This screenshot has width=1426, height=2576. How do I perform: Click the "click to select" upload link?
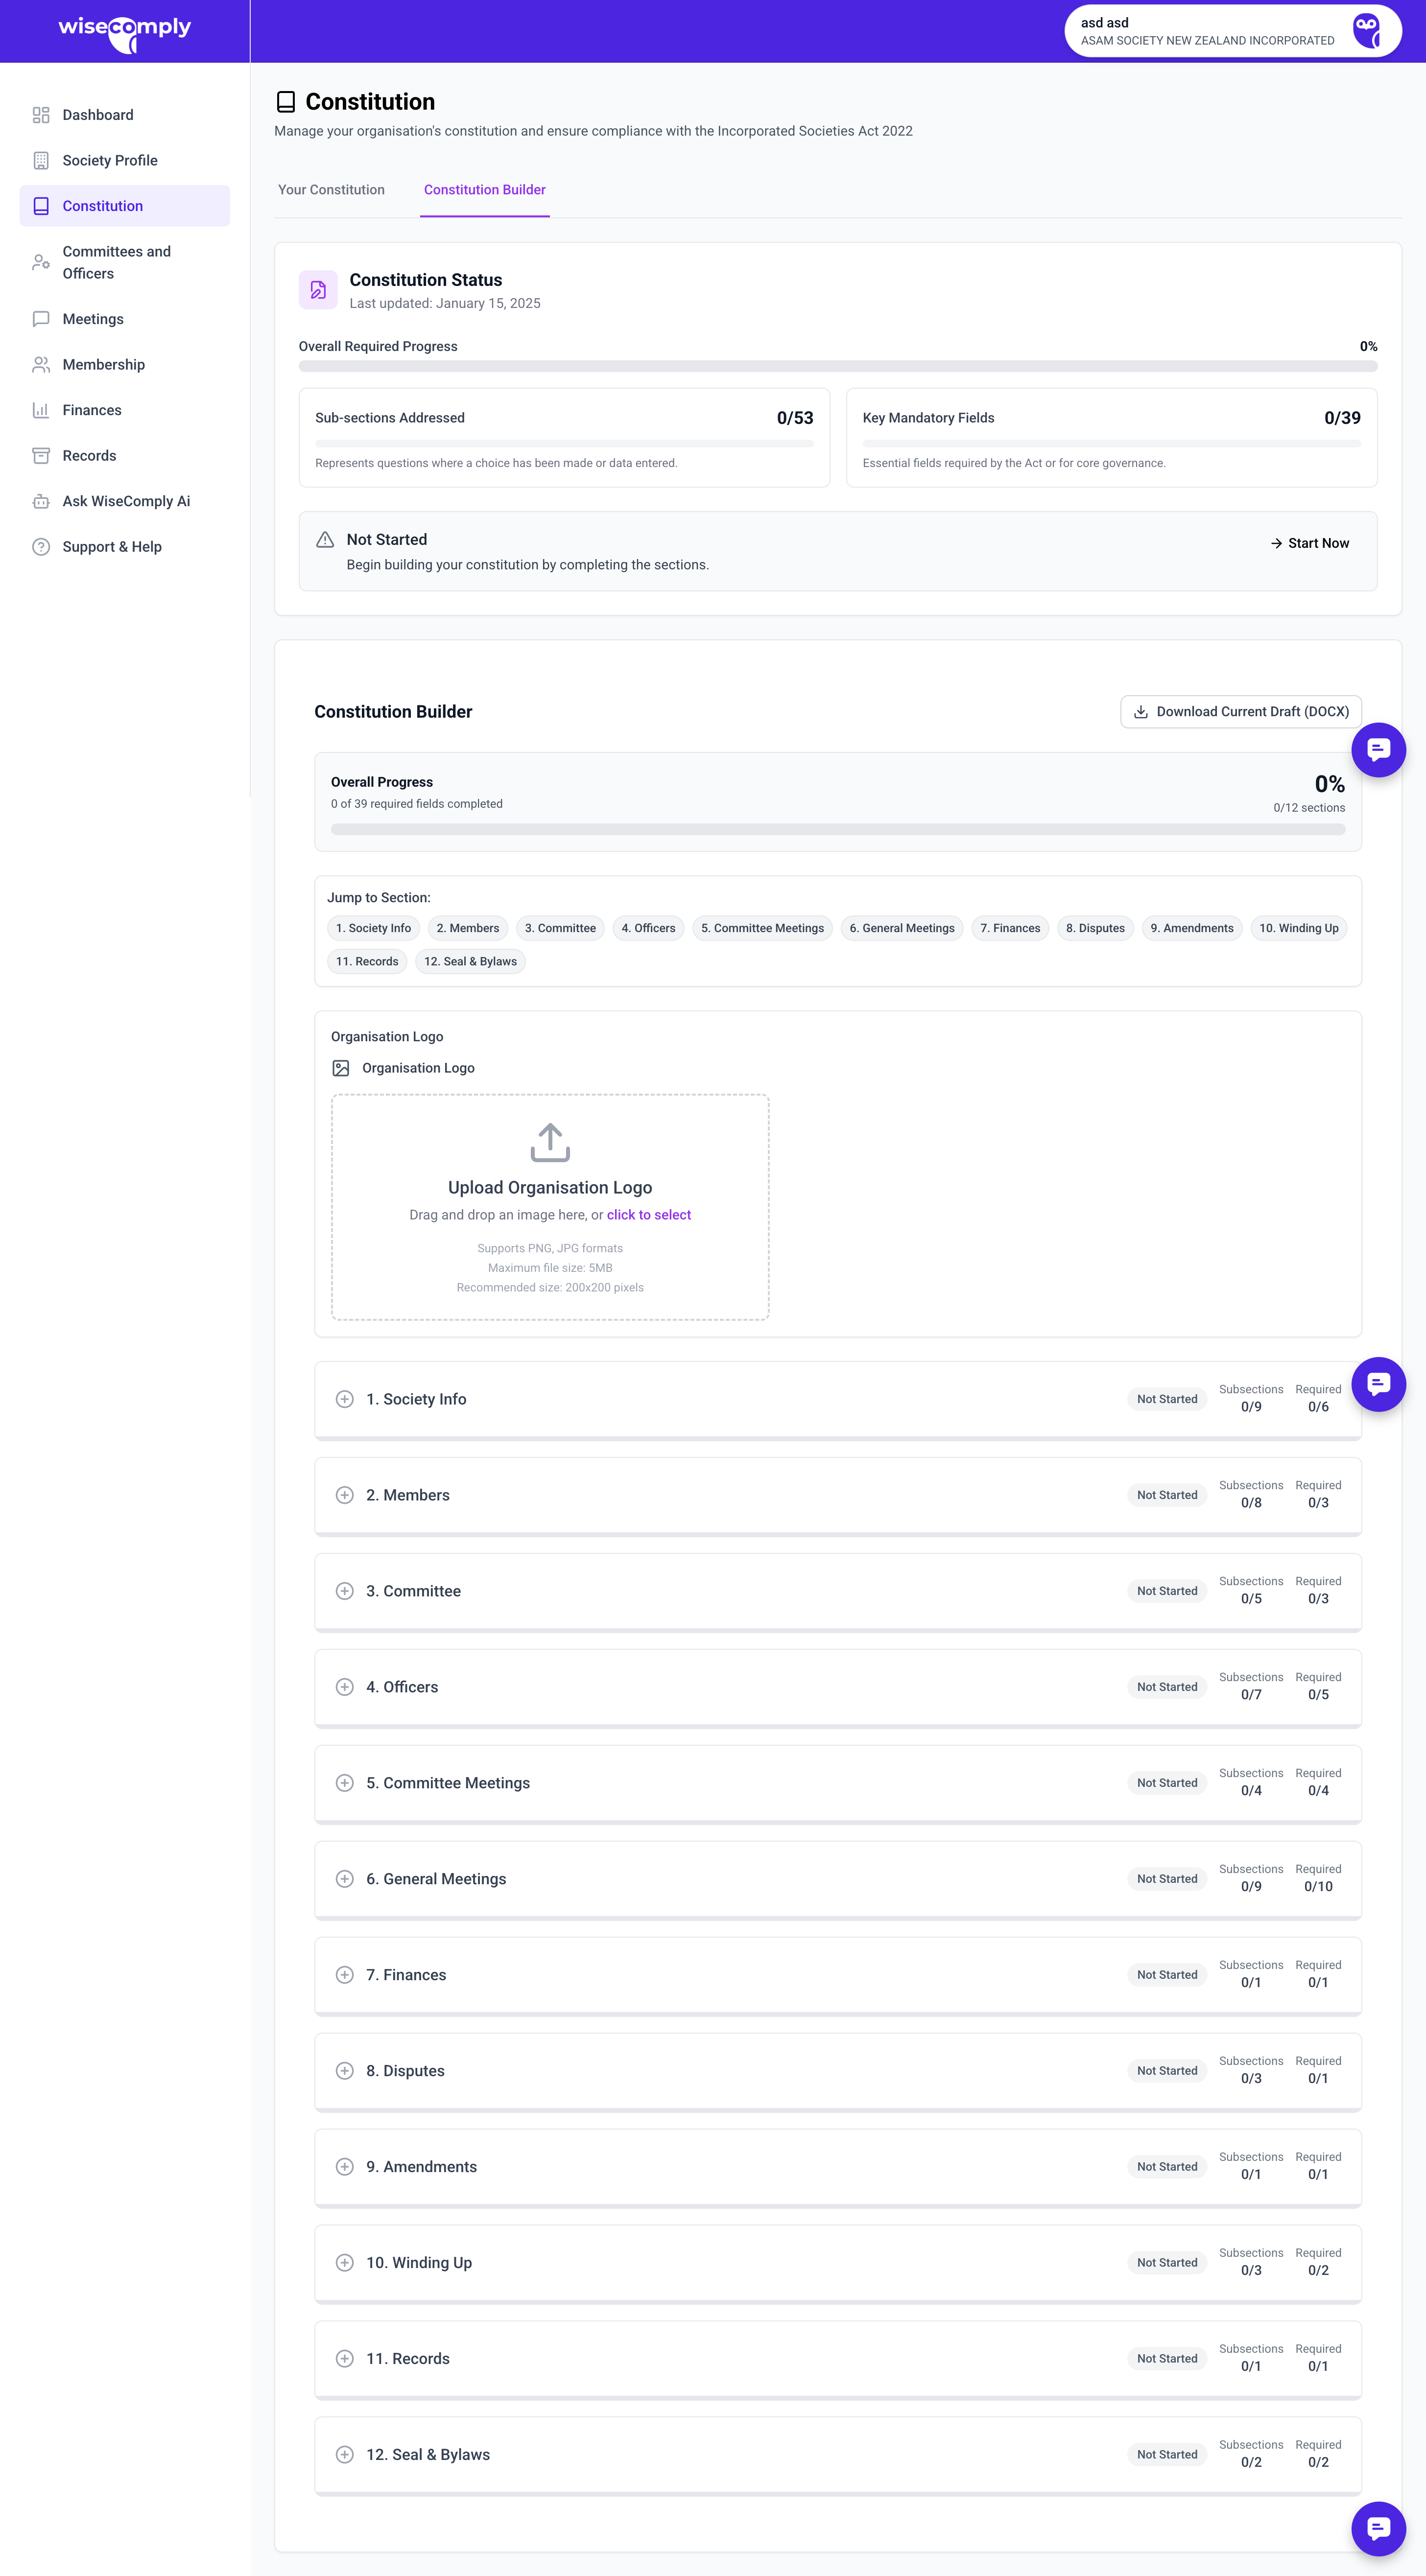coord(648,1215)
